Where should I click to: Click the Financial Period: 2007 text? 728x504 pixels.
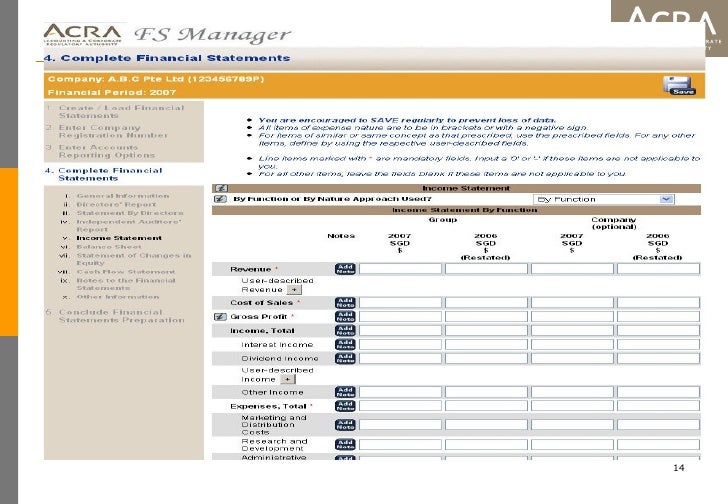click(x=111, y=92)
